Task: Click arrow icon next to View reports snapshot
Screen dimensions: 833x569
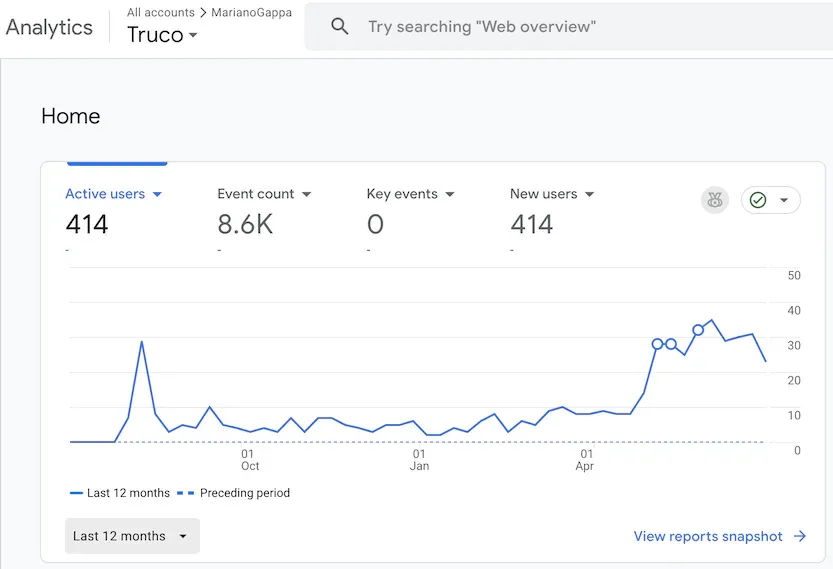Action: coord(800,536)
